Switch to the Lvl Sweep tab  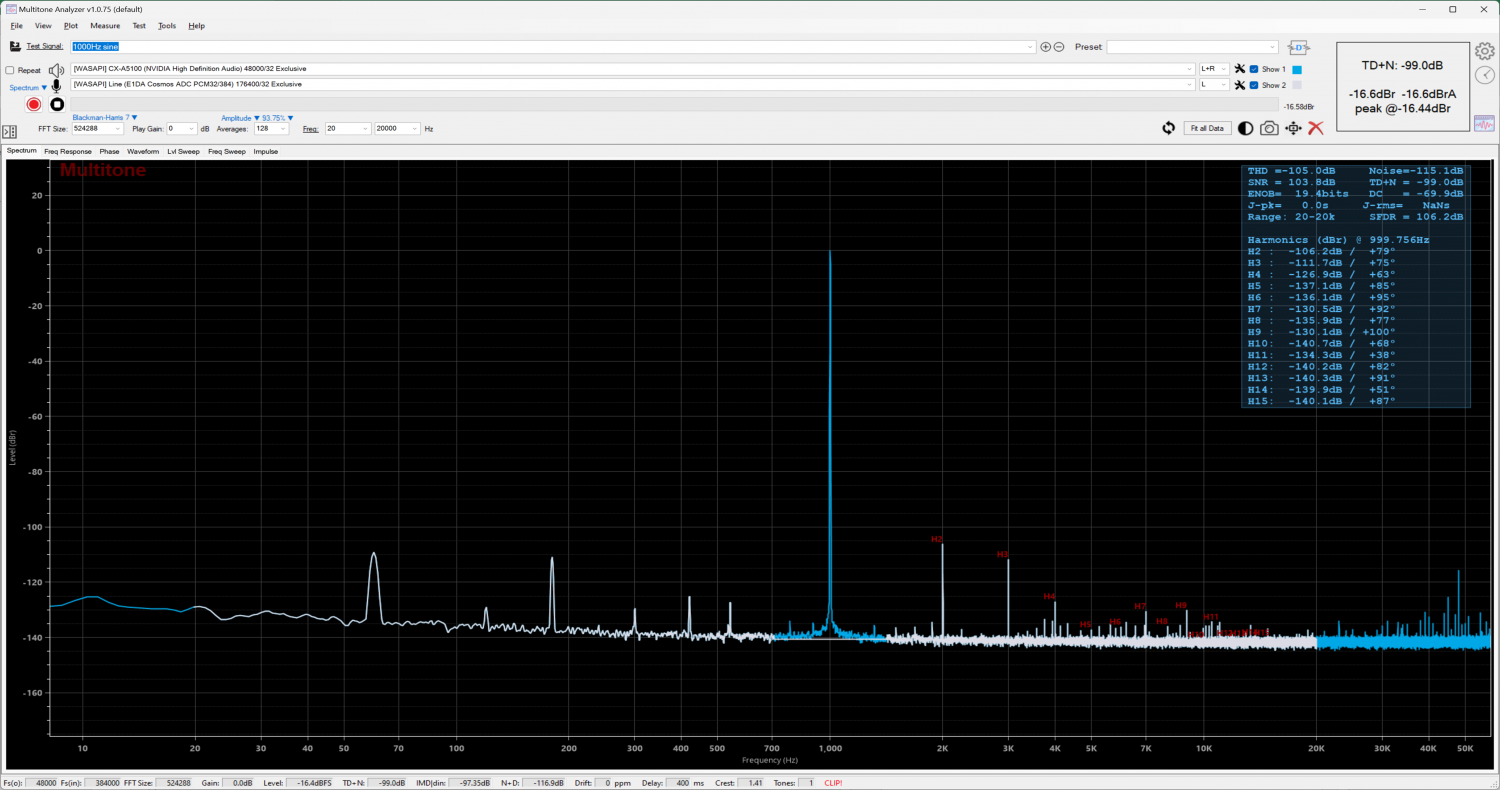183,152
